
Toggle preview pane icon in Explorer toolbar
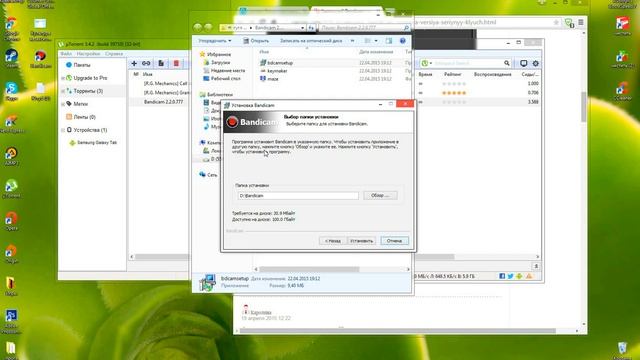pos(389,41)
